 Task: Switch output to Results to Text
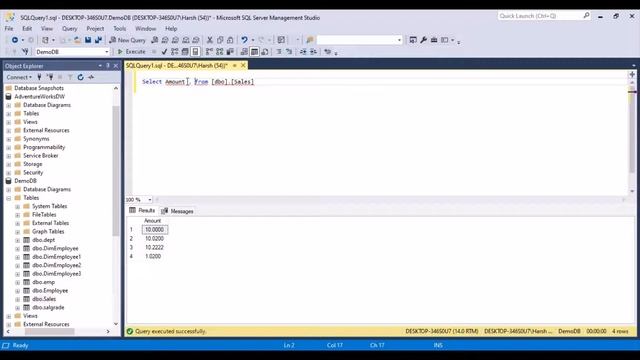[244, 52]
